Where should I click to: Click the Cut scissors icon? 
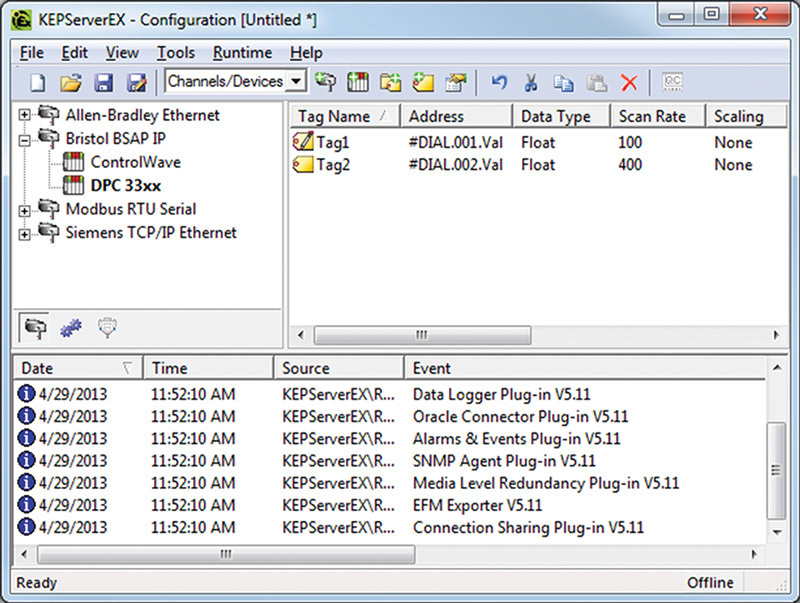[x=532, y=82]
